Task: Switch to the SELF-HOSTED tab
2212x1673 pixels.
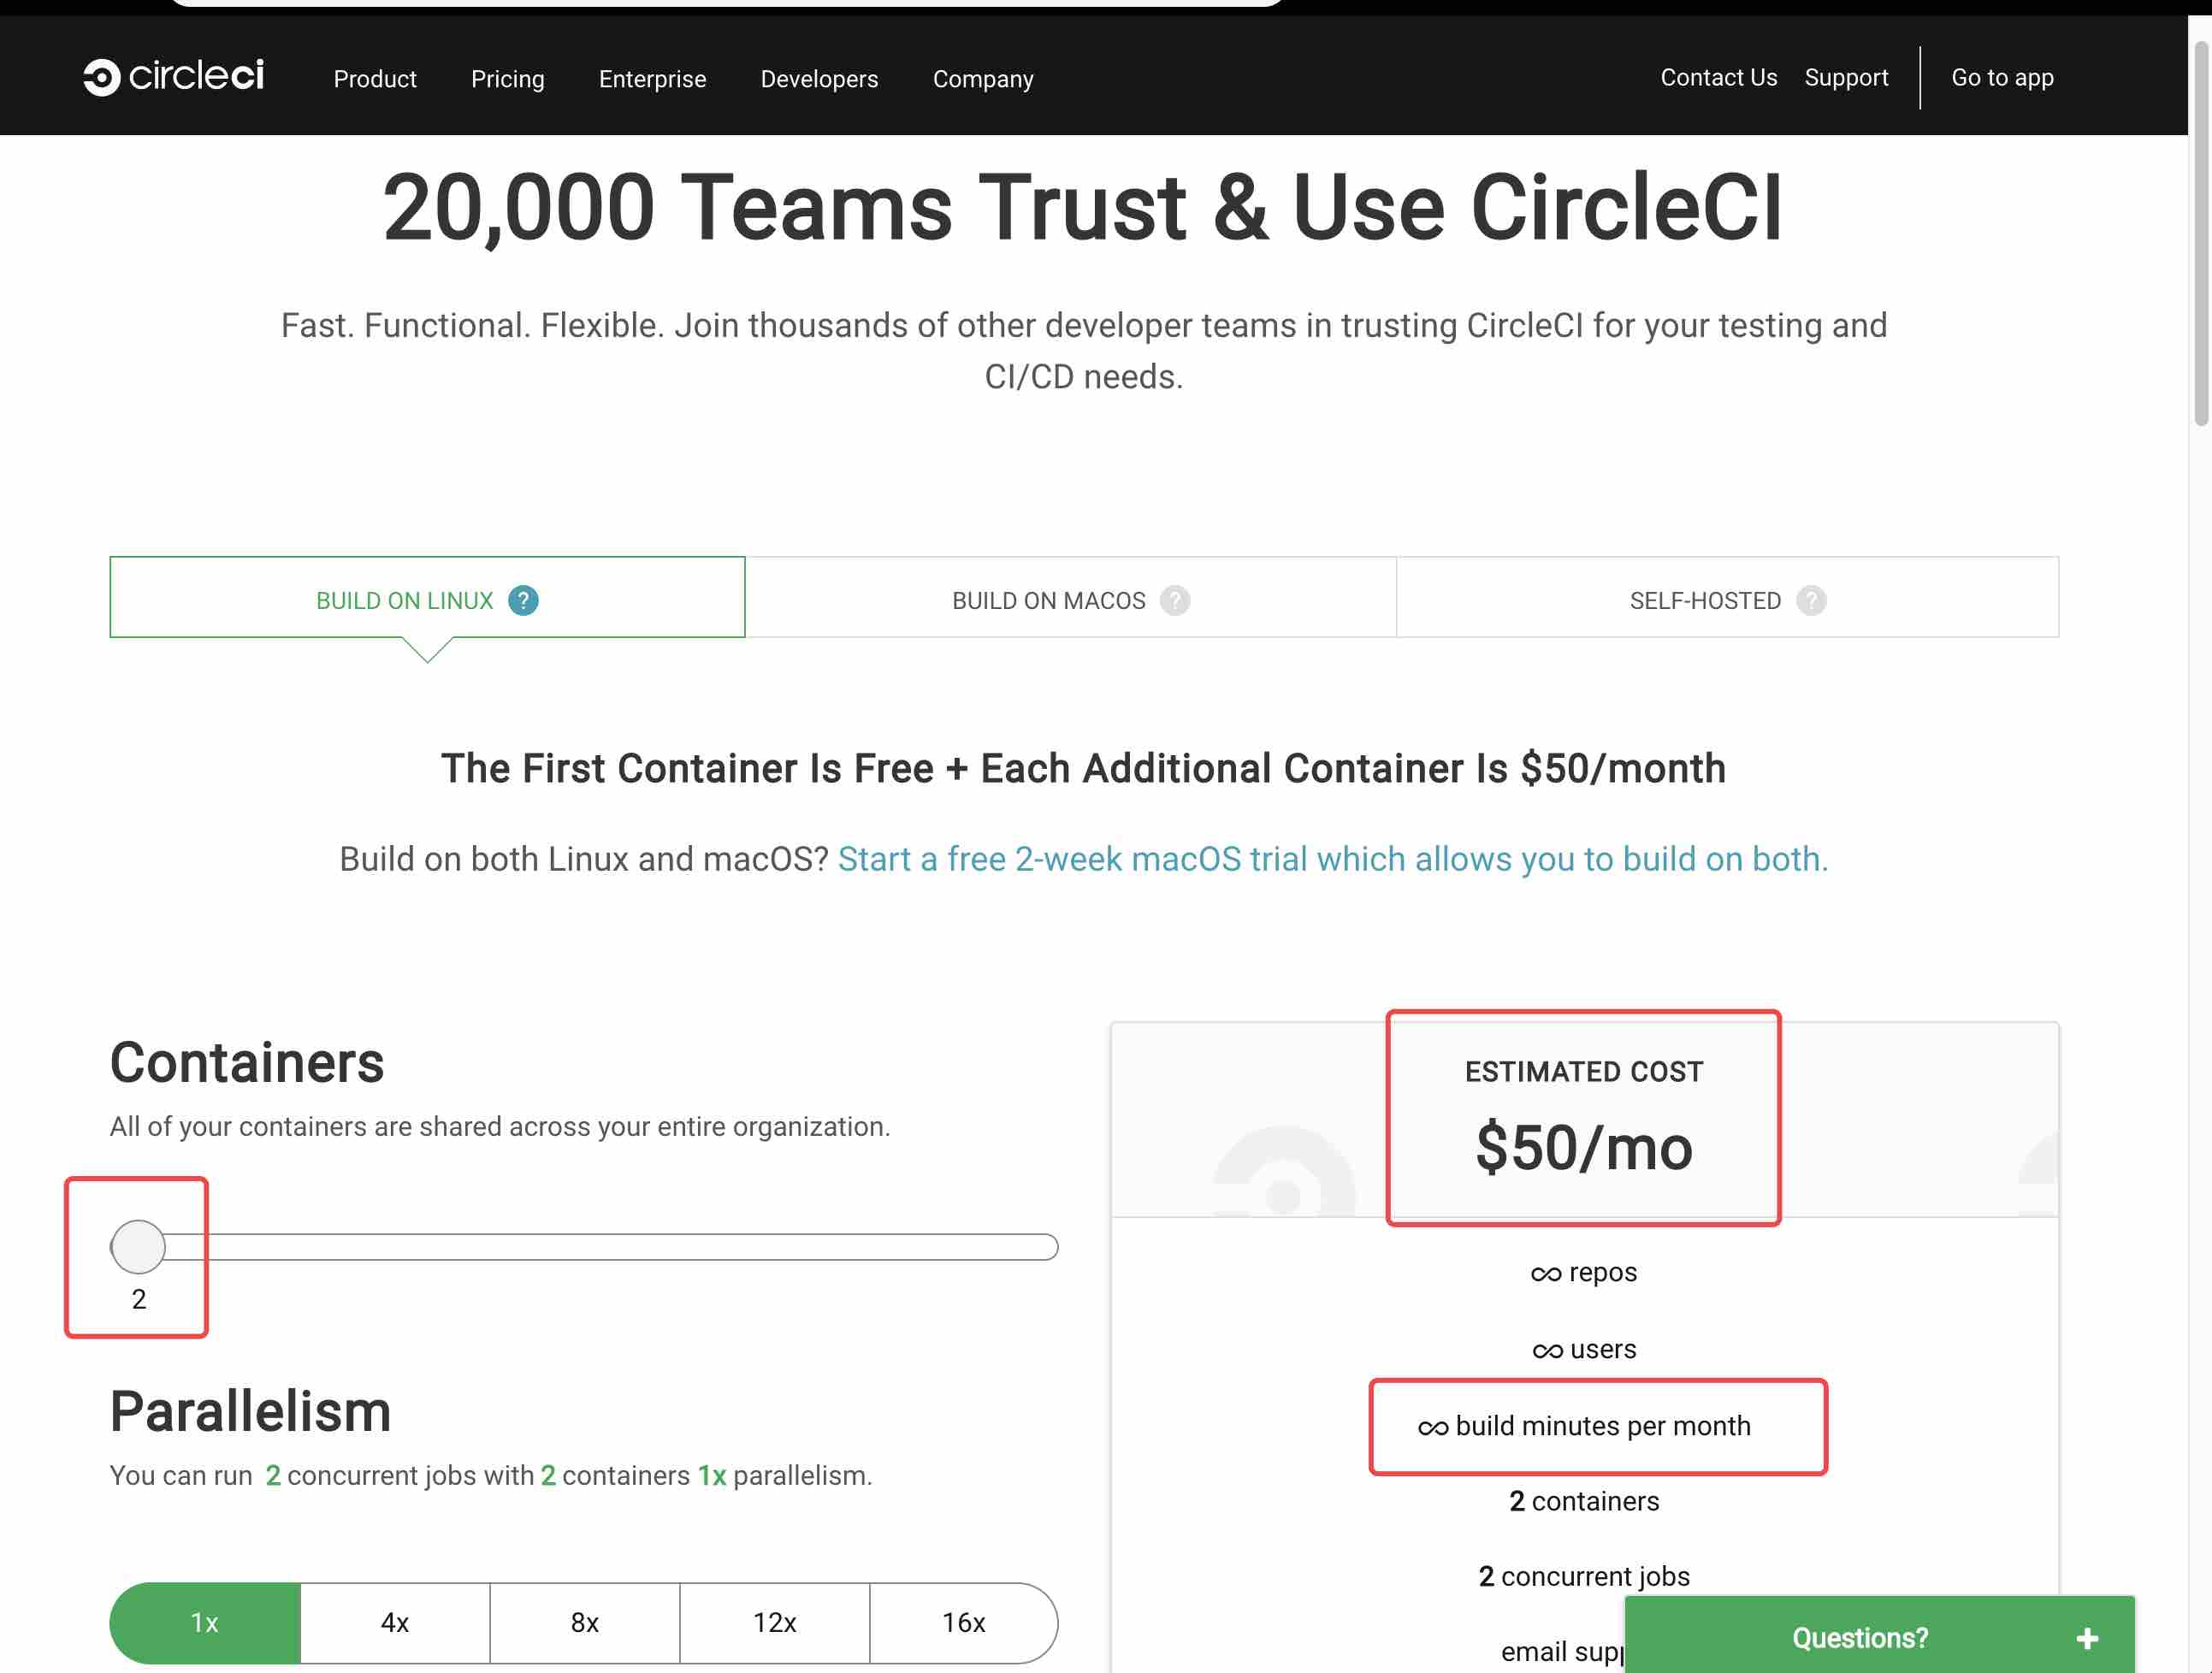Action: (1704, 599)
